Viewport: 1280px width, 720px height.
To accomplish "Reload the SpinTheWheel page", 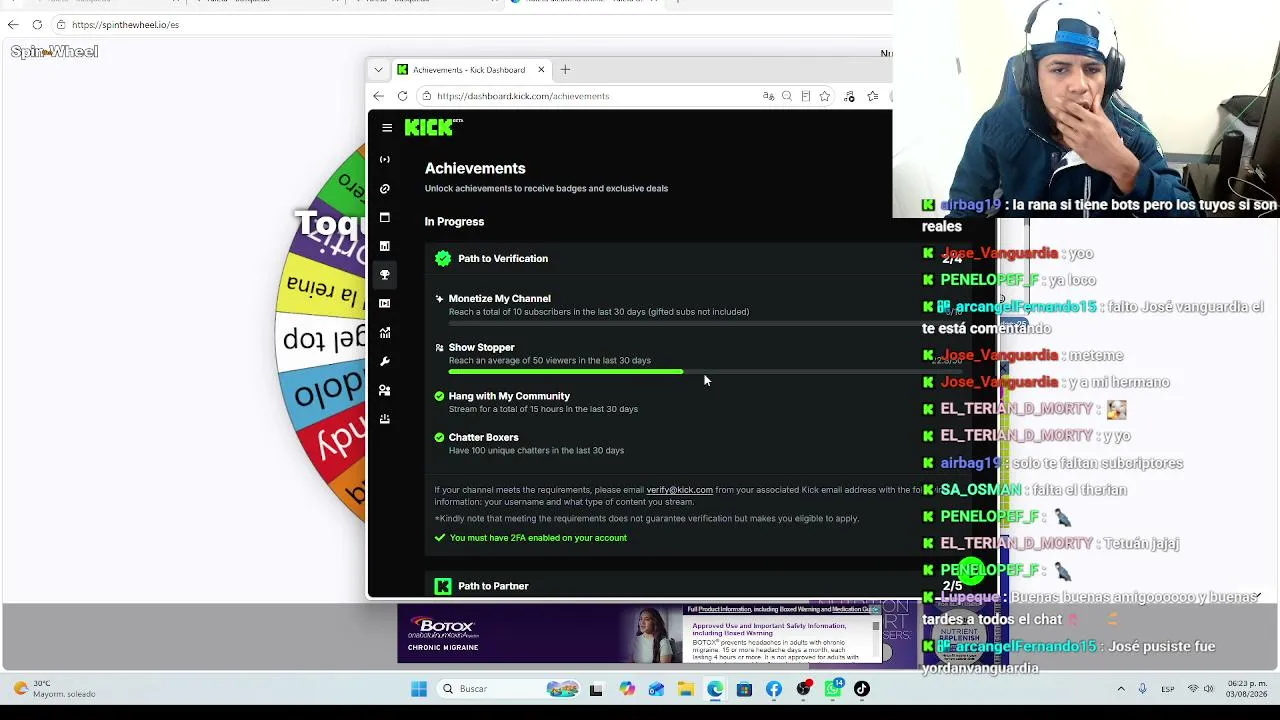I will click(x=37, y=24).
